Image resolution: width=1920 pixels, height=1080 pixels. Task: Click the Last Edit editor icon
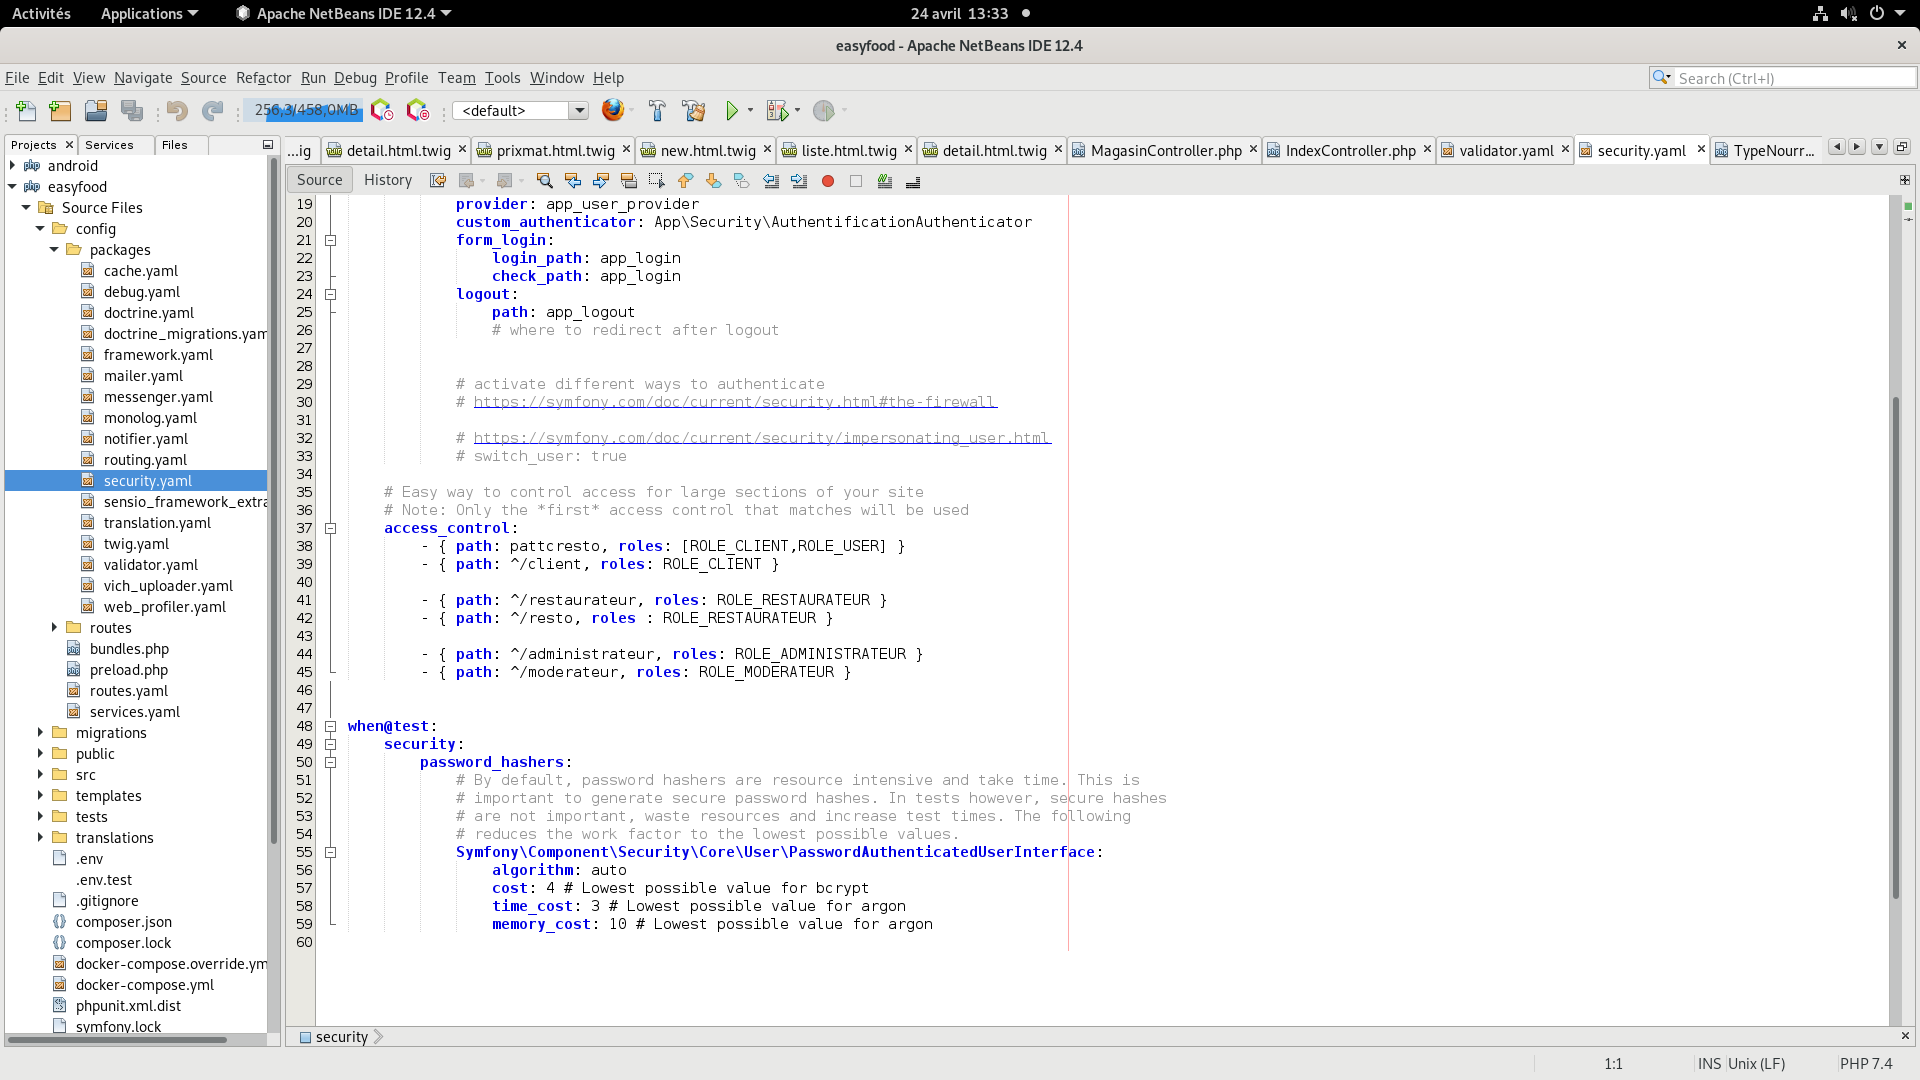point(438,181)
